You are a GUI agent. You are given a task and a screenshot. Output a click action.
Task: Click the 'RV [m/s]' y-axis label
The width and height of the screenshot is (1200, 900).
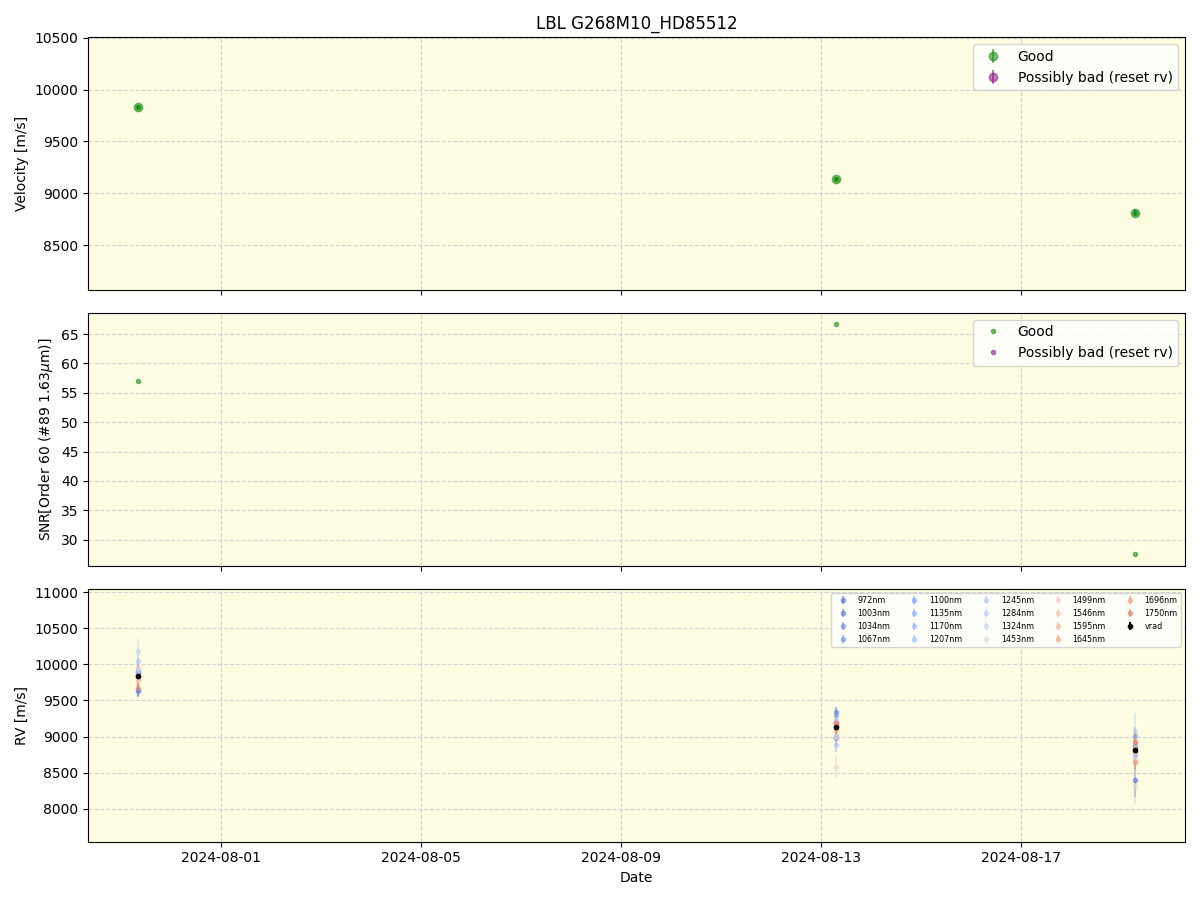(x=21, y=716)
